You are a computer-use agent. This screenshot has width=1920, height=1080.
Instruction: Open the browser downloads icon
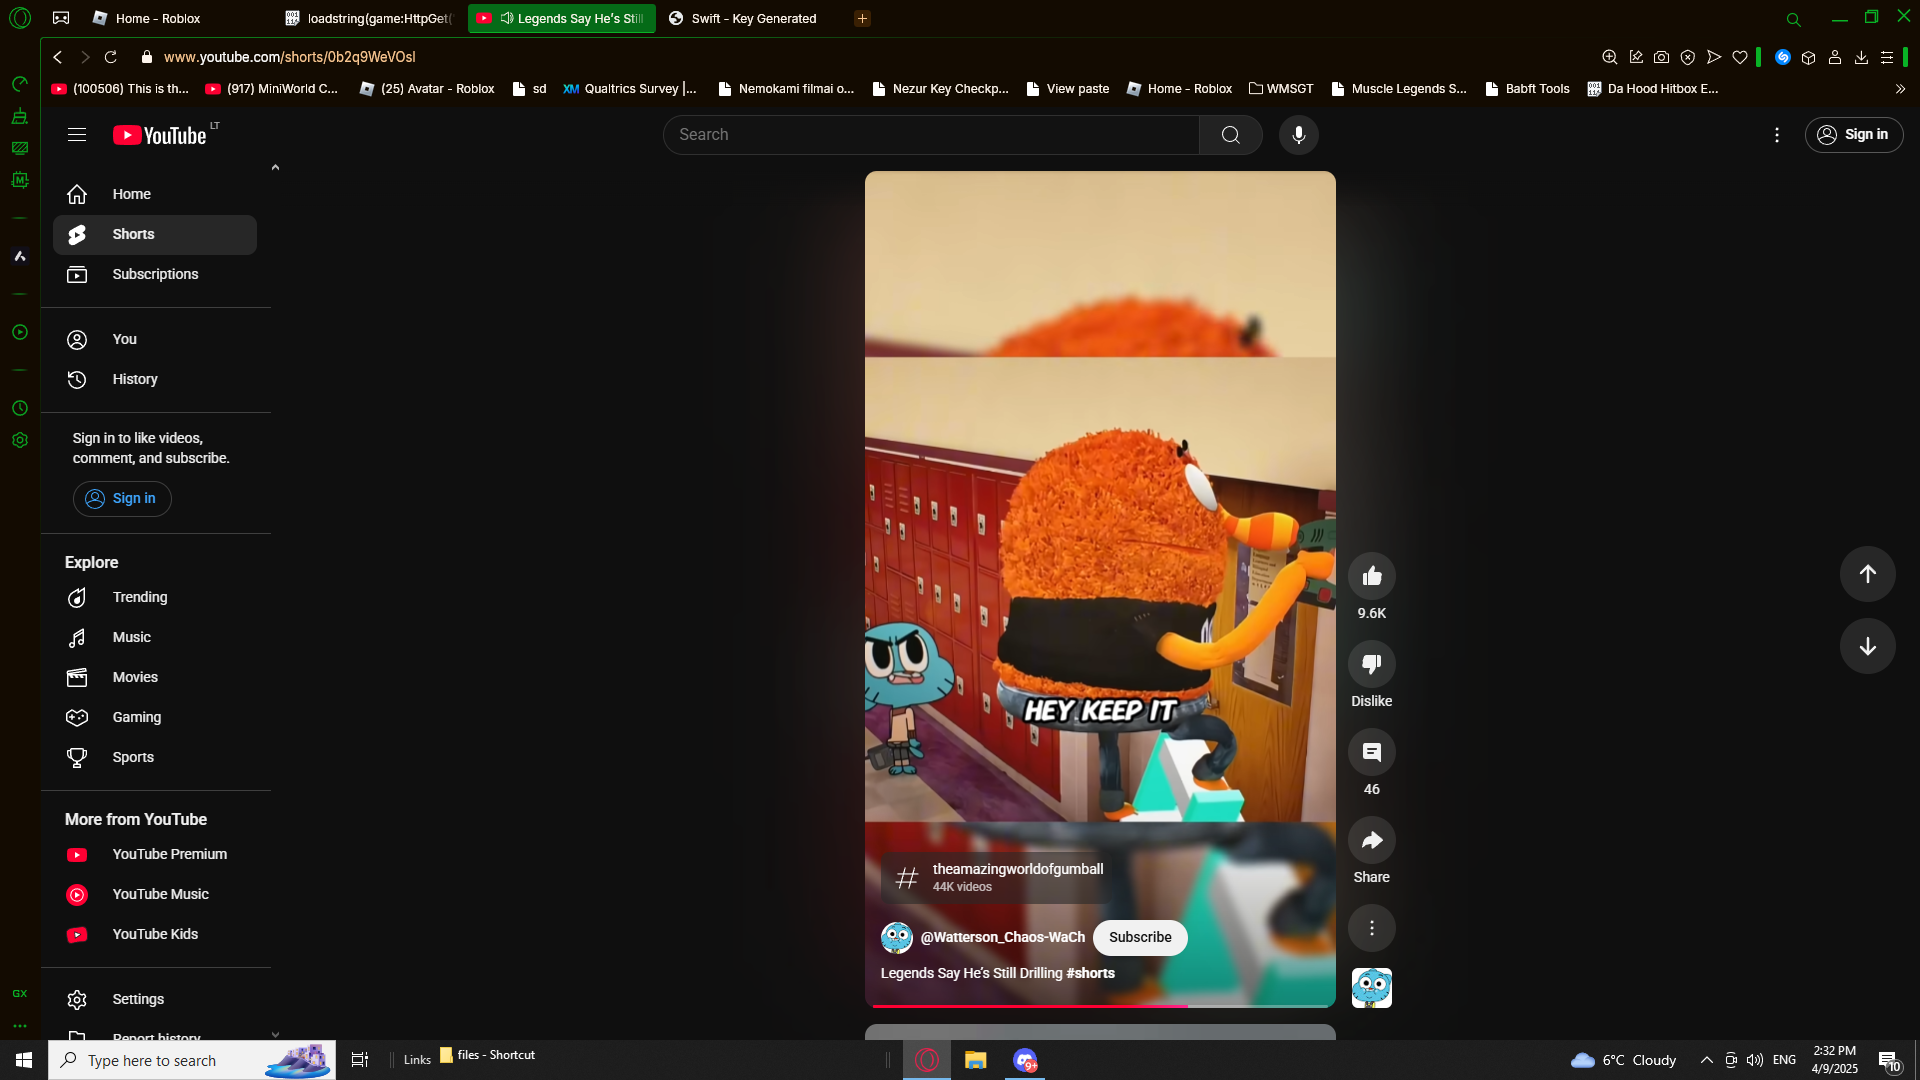1861,57
